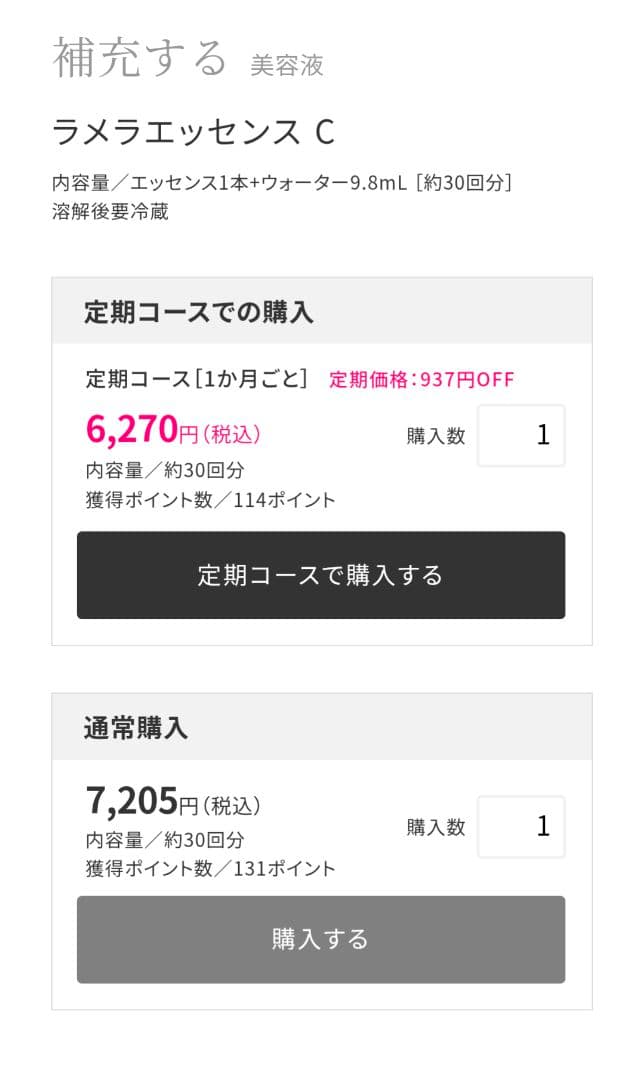This screenshot has width=644, height=1080.
Task: Click the 定期コース[1か月ごと] label
Action: [194, 379]
